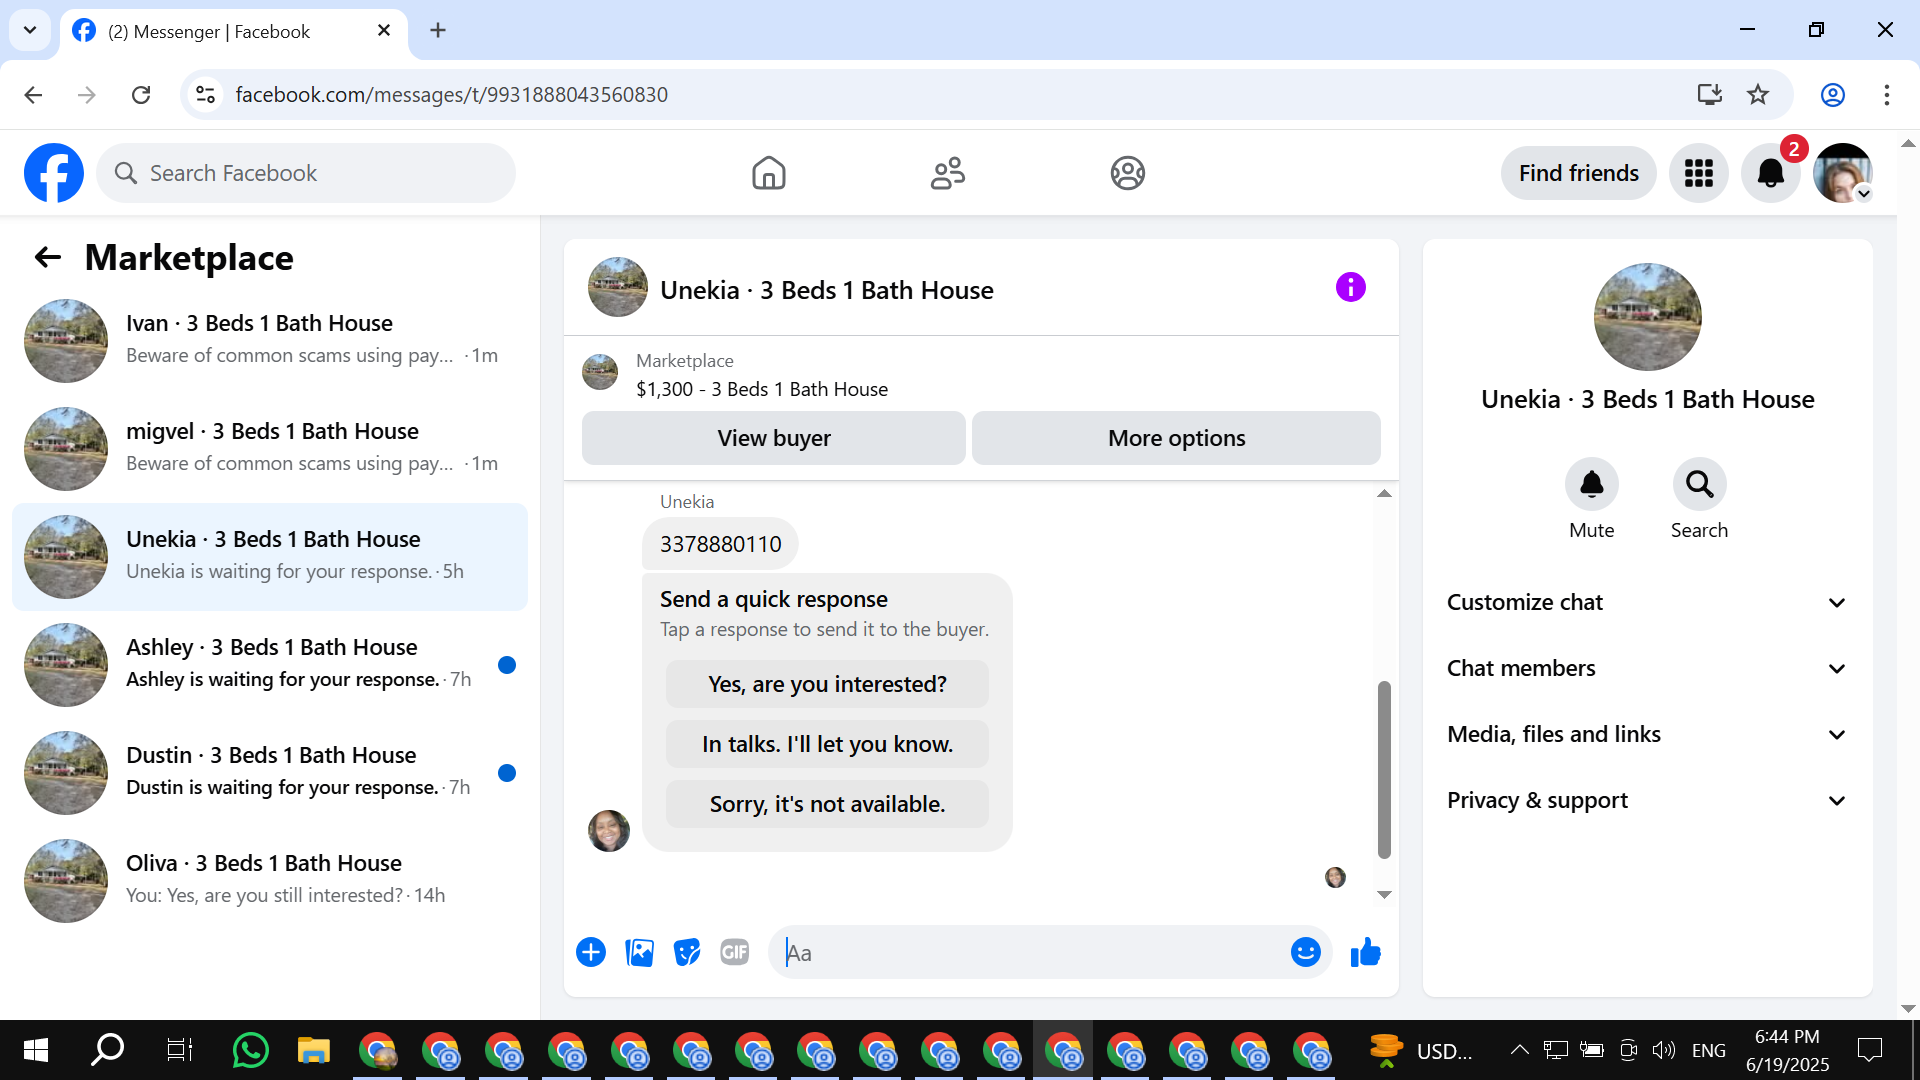Mute the Unekia conversation
Viewport: 1920px width, 1080px height.
[x=1591, y=485]
